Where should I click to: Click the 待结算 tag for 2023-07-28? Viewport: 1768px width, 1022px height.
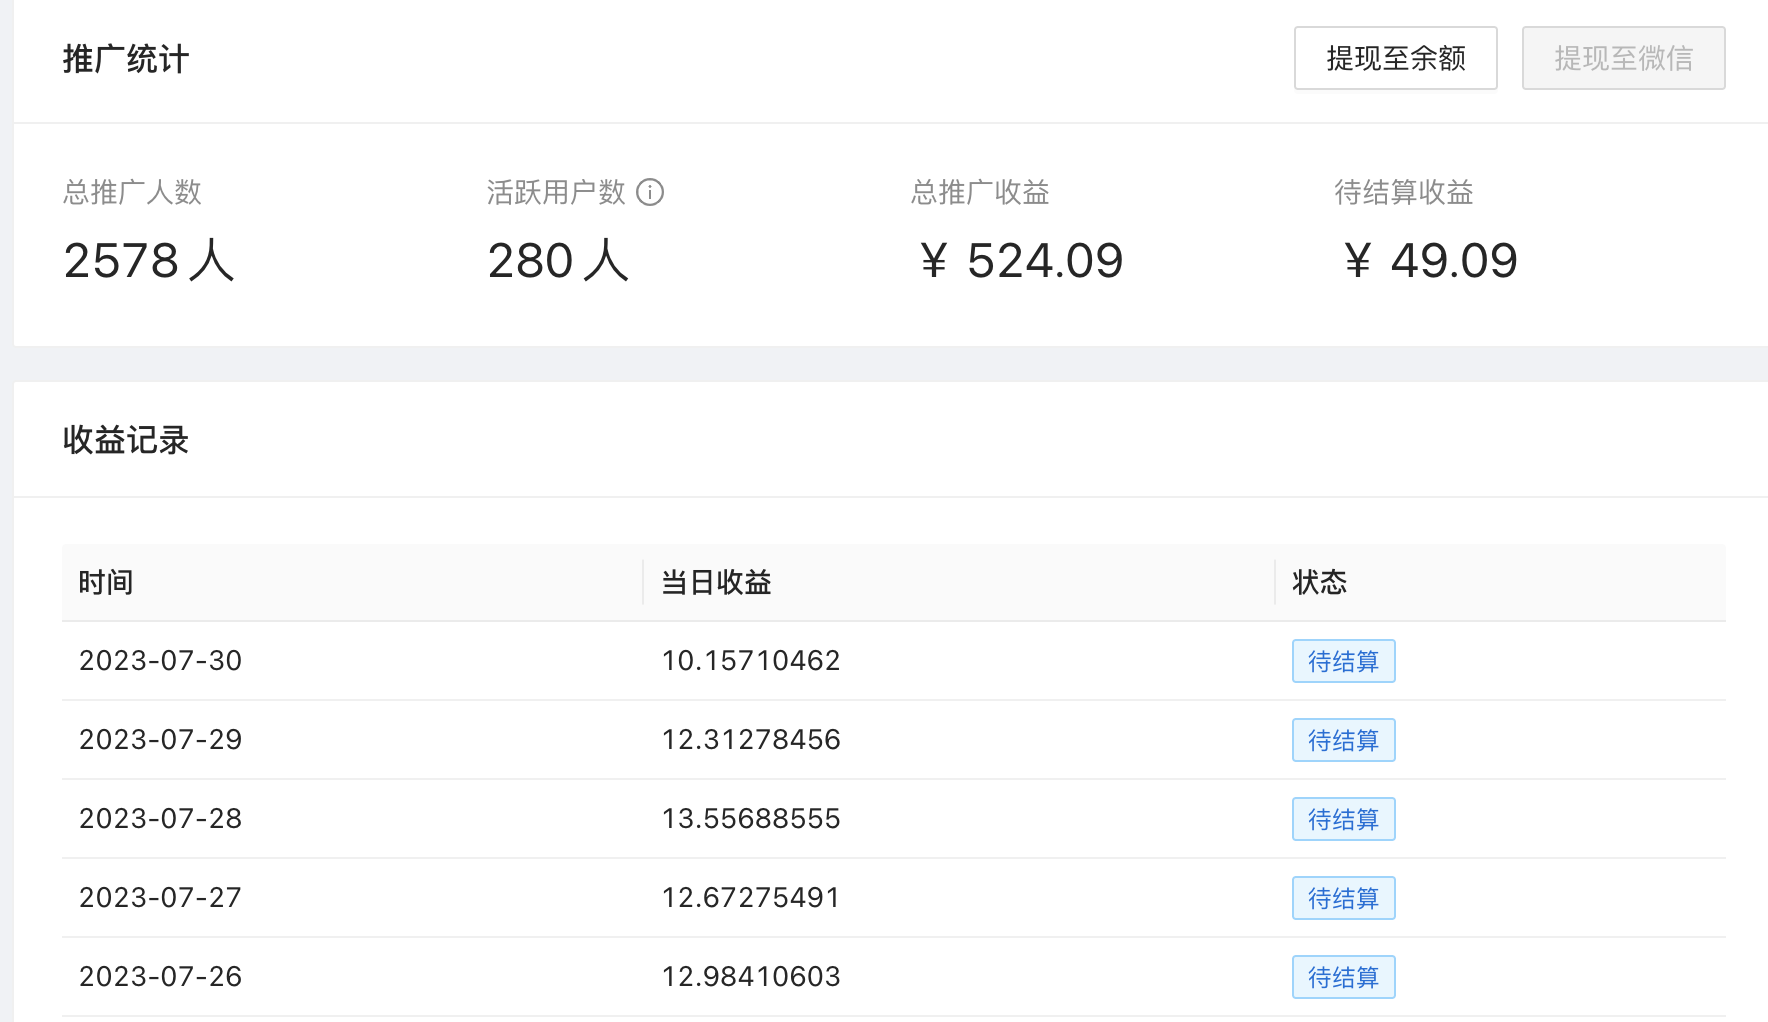point(1343,819)
